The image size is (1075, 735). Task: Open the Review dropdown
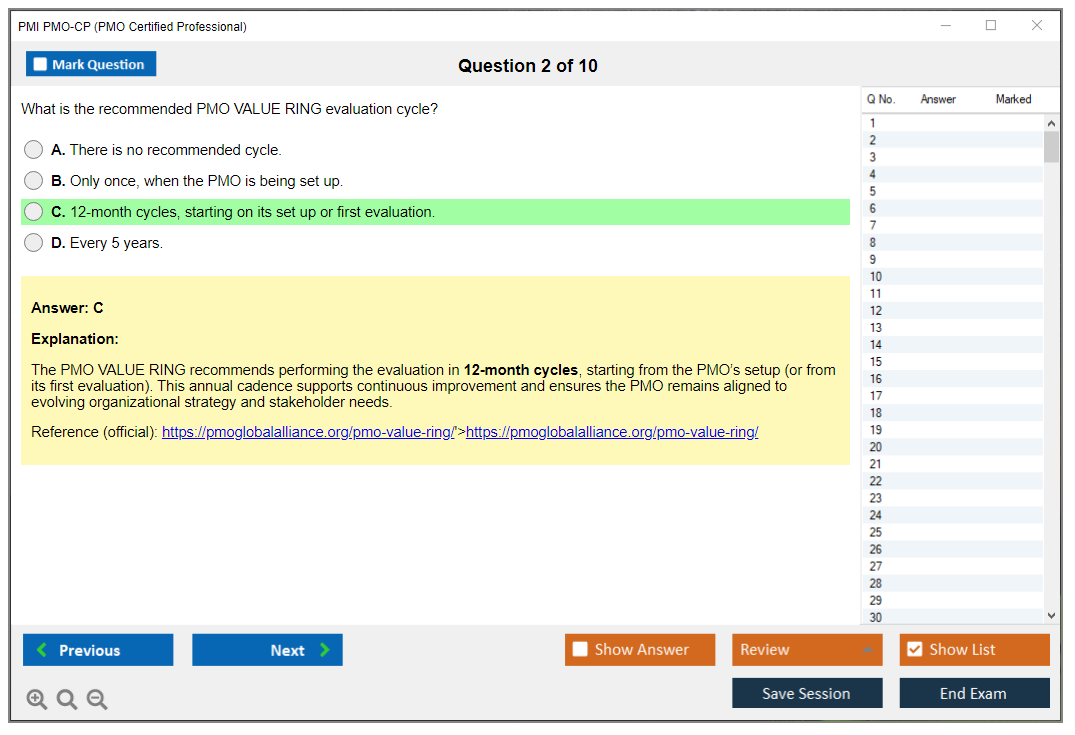coord(806,649)
